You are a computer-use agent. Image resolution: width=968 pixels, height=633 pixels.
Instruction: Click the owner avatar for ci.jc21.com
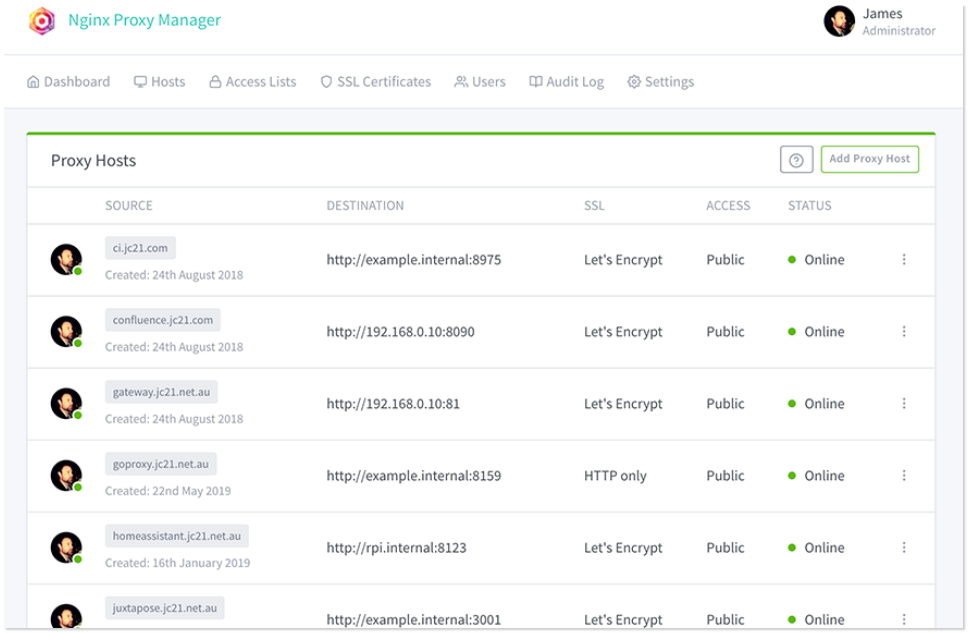tap(66, 260)
